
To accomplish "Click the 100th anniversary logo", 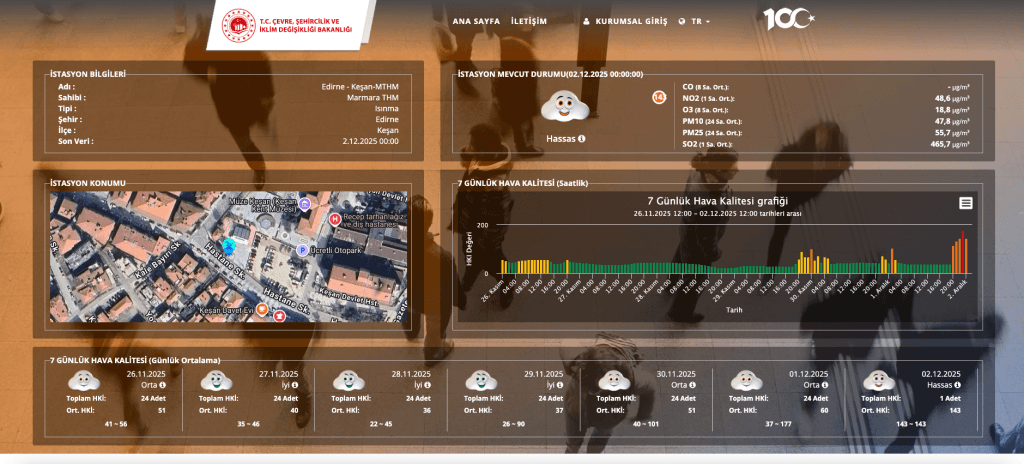I will 790,20.
